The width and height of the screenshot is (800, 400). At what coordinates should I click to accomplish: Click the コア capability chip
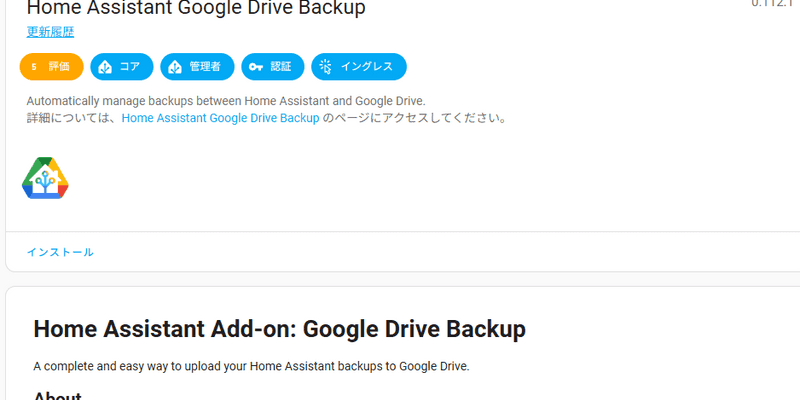coord(122,67)
